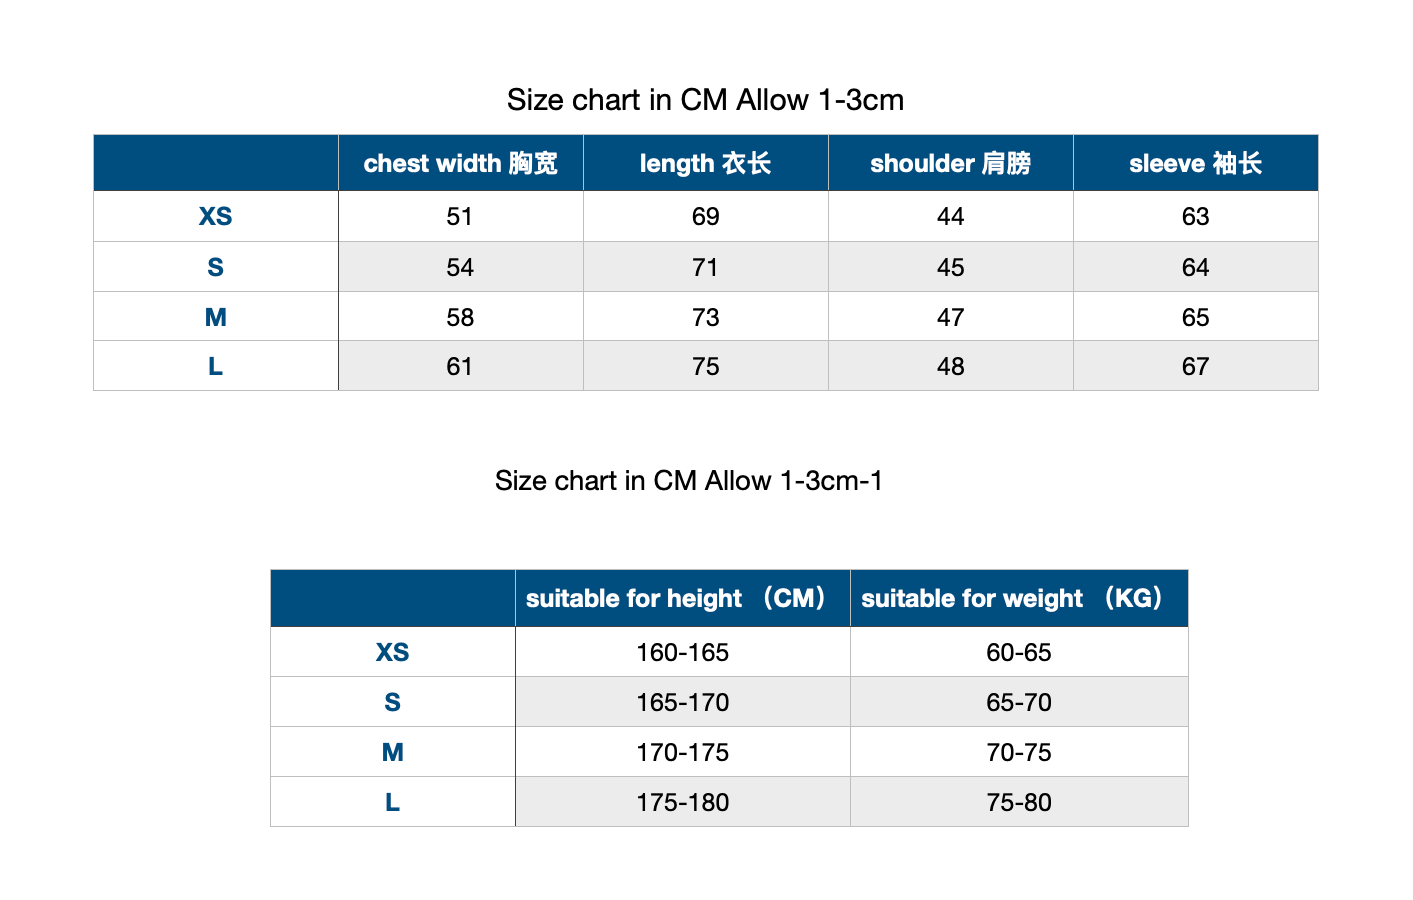This screenshot has height=900, width=1413.
Task: Select the 'sleeve 袖长' column header
Action: click(1196, 163)
